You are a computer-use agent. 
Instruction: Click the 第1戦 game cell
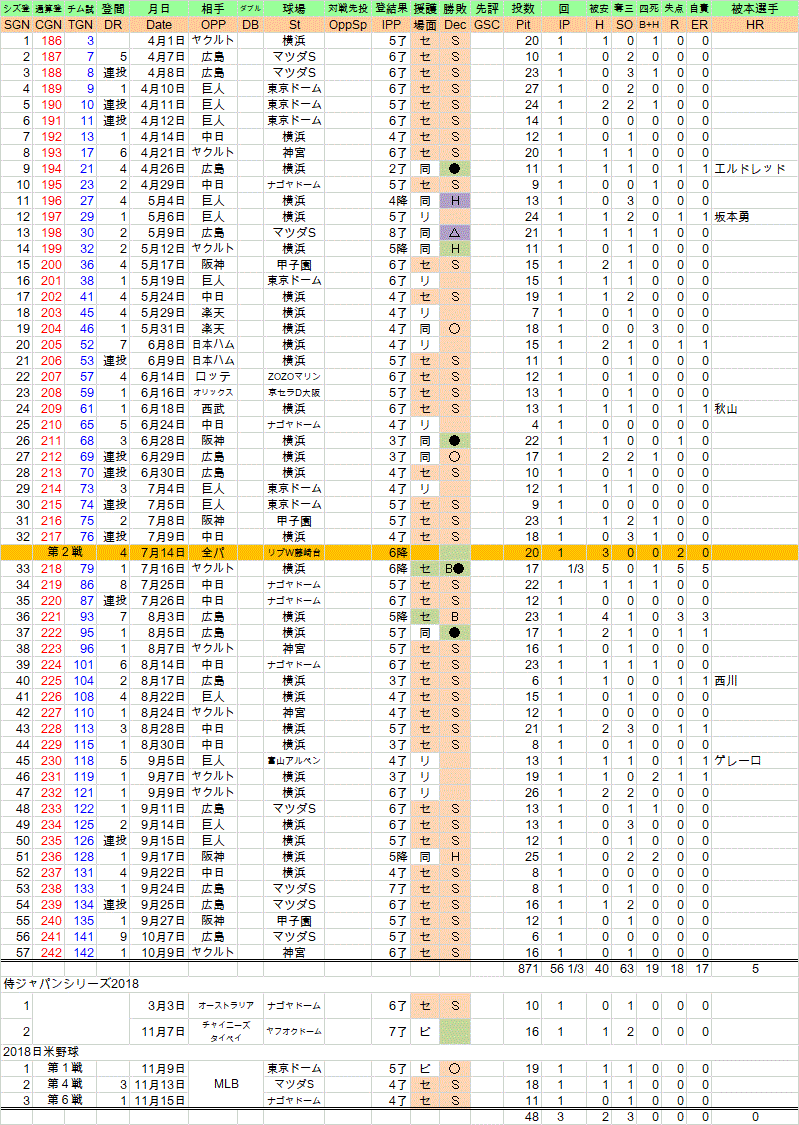[65, 1068]
